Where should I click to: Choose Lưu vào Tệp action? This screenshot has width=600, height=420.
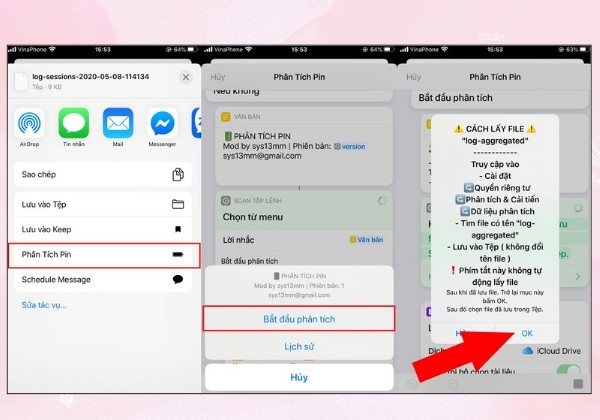coord(103,204)
